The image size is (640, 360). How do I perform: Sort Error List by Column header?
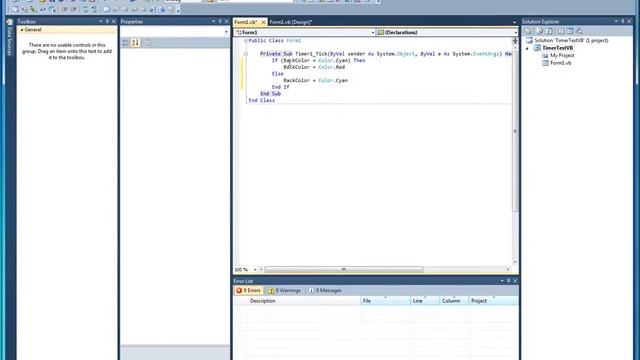click(454, 301)
